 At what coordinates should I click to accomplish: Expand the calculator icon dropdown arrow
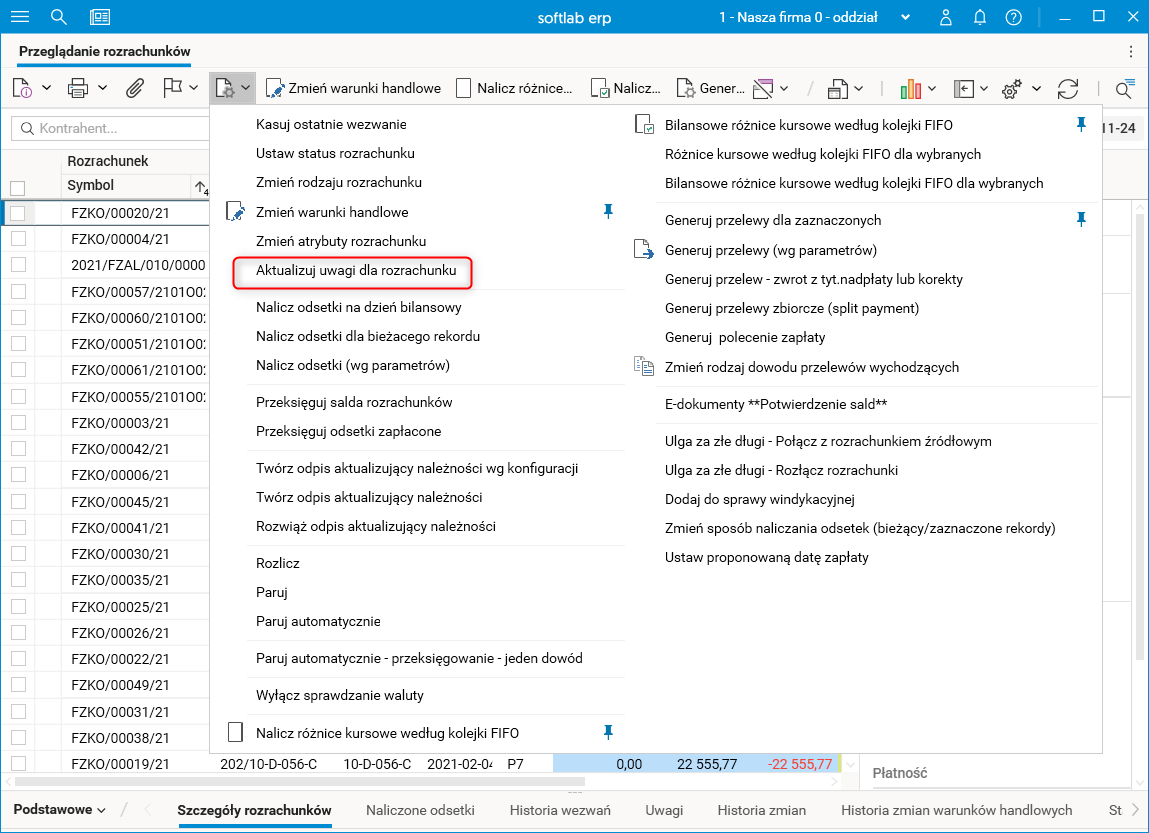pos(858,89)
